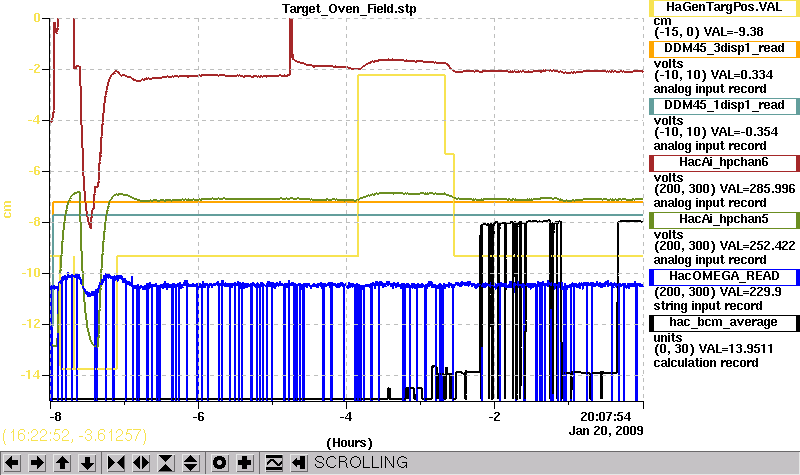Click the VAL=229.9 readout text

coord(750,292)
